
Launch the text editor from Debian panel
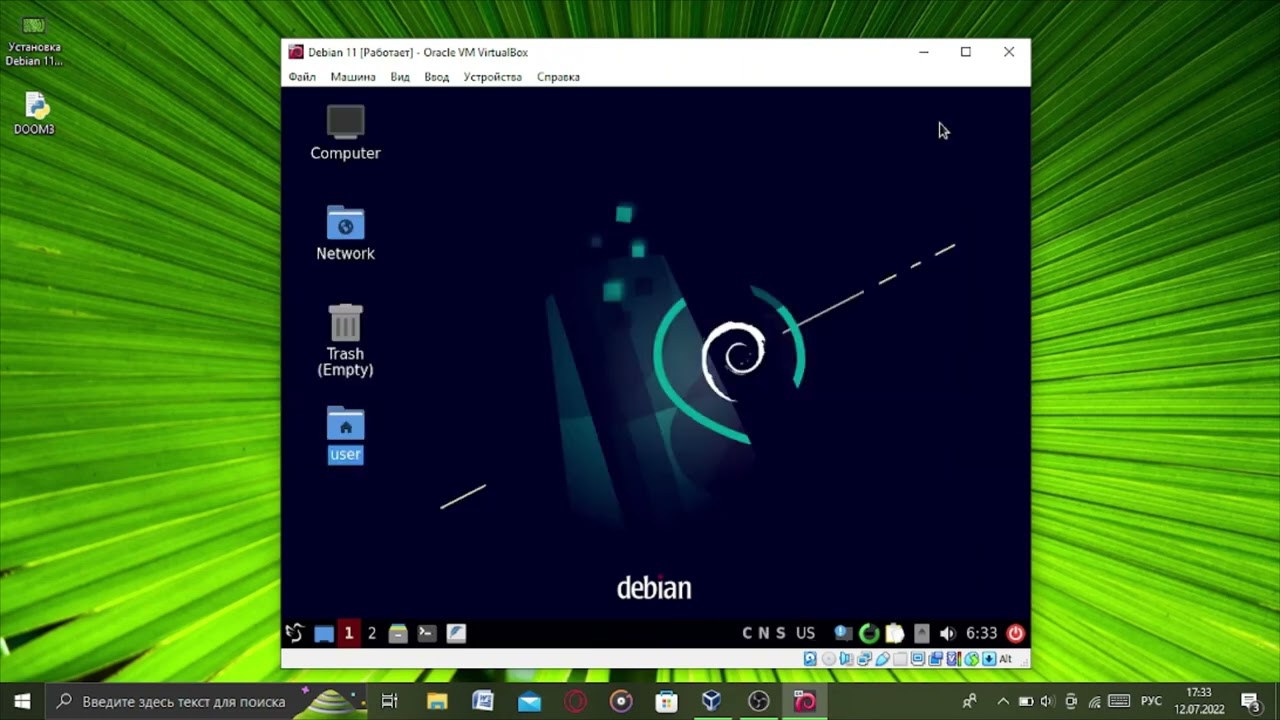coord(456,633)
